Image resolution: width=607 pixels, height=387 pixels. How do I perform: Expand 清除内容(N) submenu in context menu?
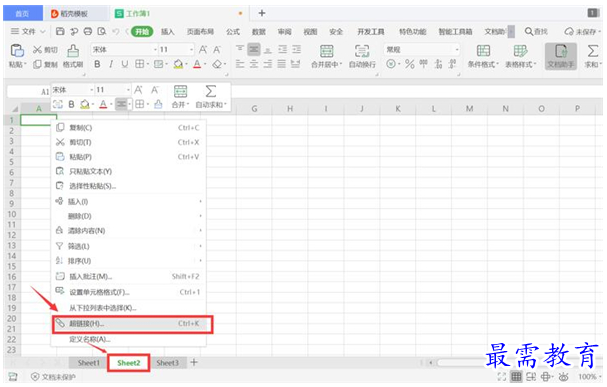(128, 231)
